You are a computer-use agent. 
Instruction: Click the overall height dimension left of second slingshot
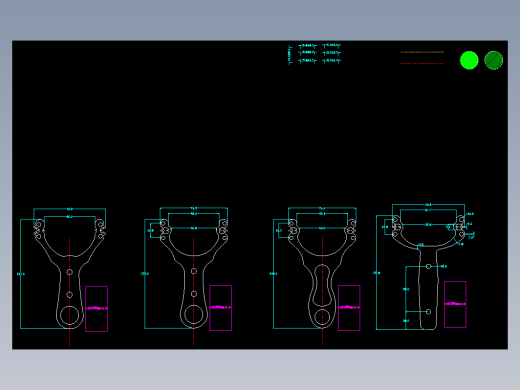tap(145, 274)
